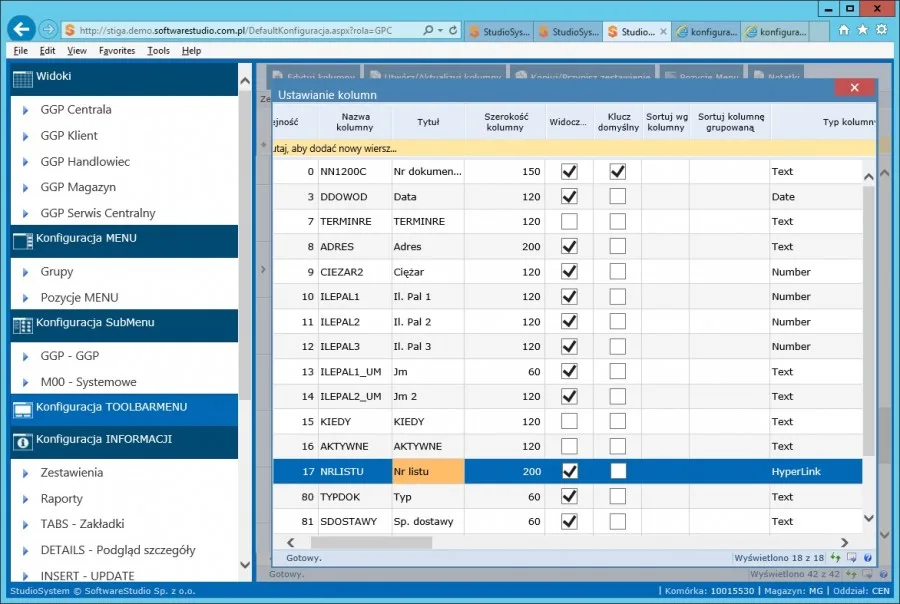Expand the Zestawienia tree arrow

(x=25, y=474)
